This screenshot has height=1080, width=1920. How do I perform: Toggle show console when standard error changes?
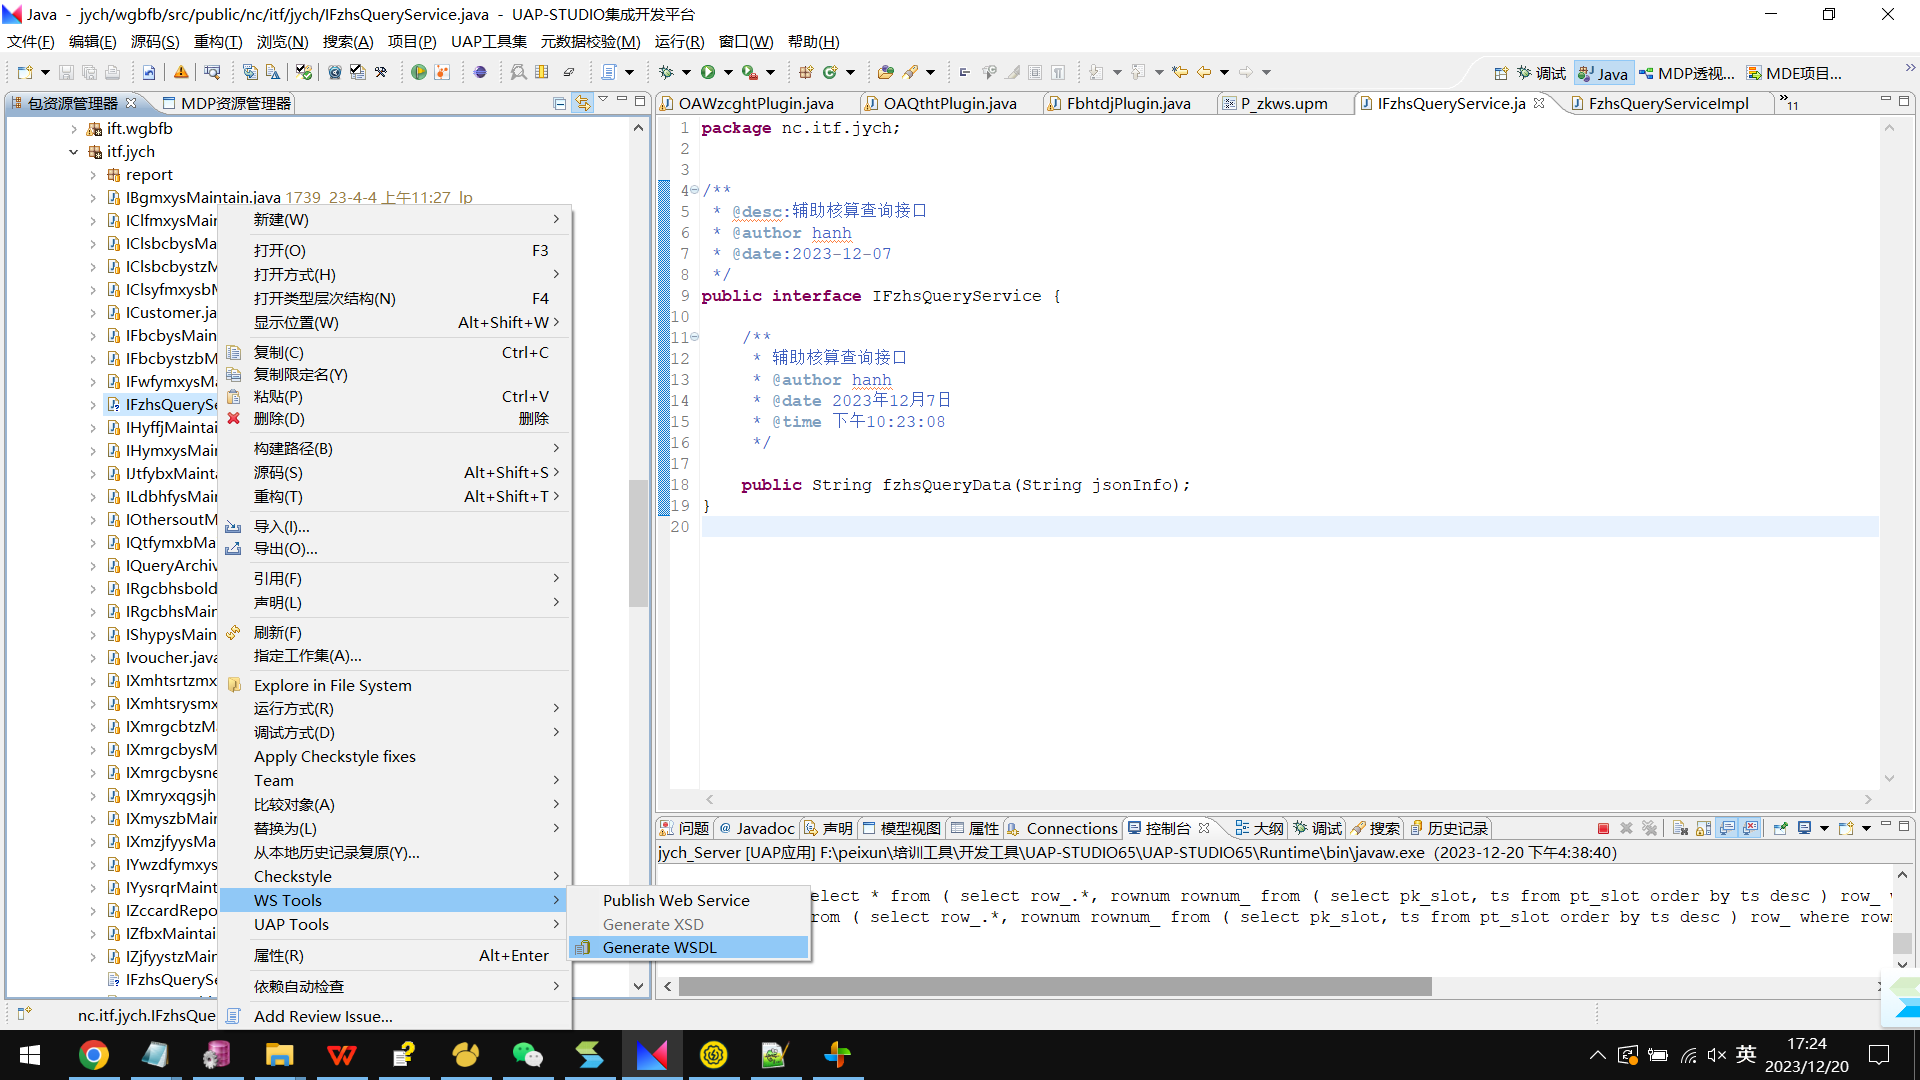(x=1750, y=828)
